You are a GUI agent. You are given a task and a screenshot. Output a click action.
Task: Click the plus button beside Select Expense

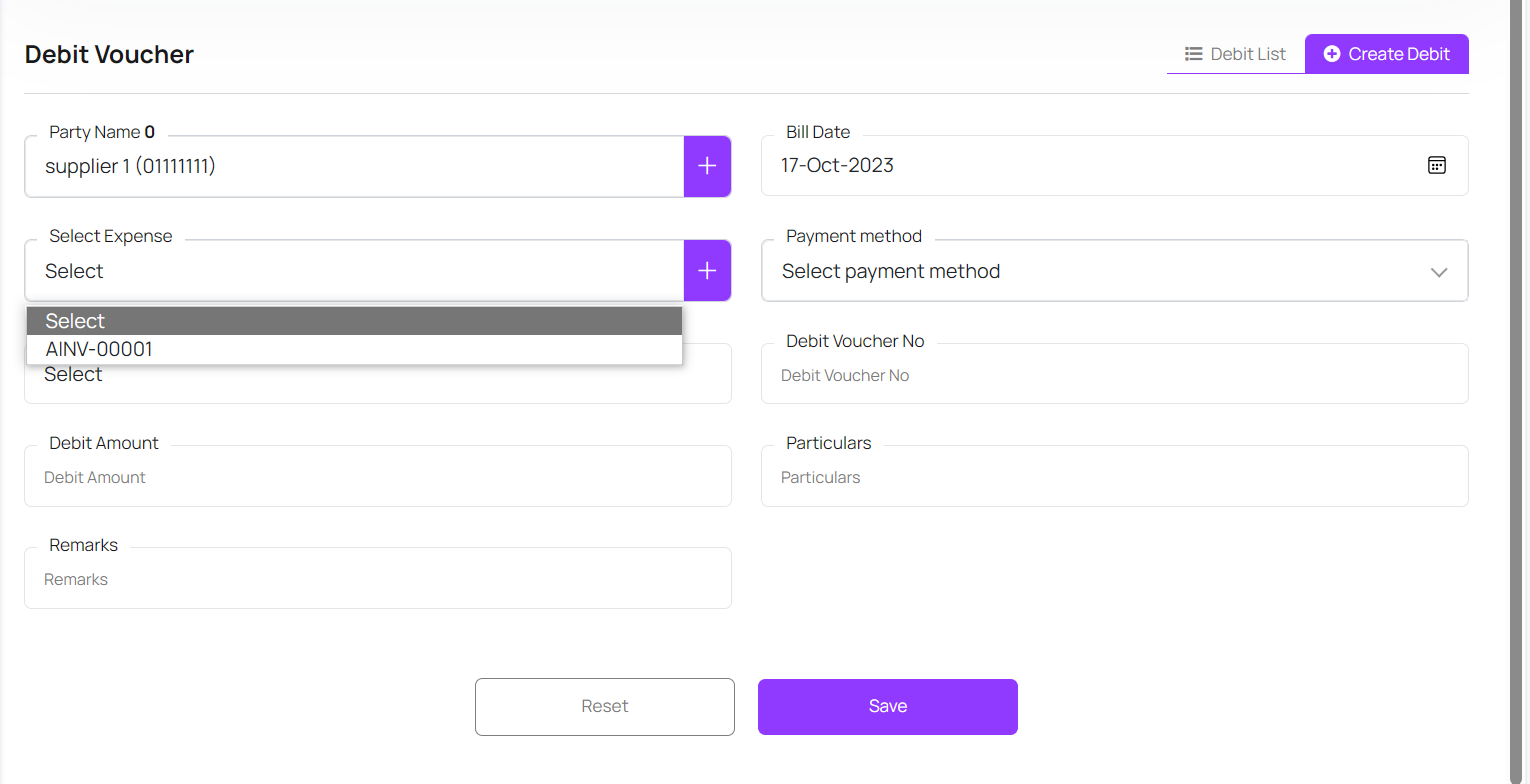click(x=707, y=270)
